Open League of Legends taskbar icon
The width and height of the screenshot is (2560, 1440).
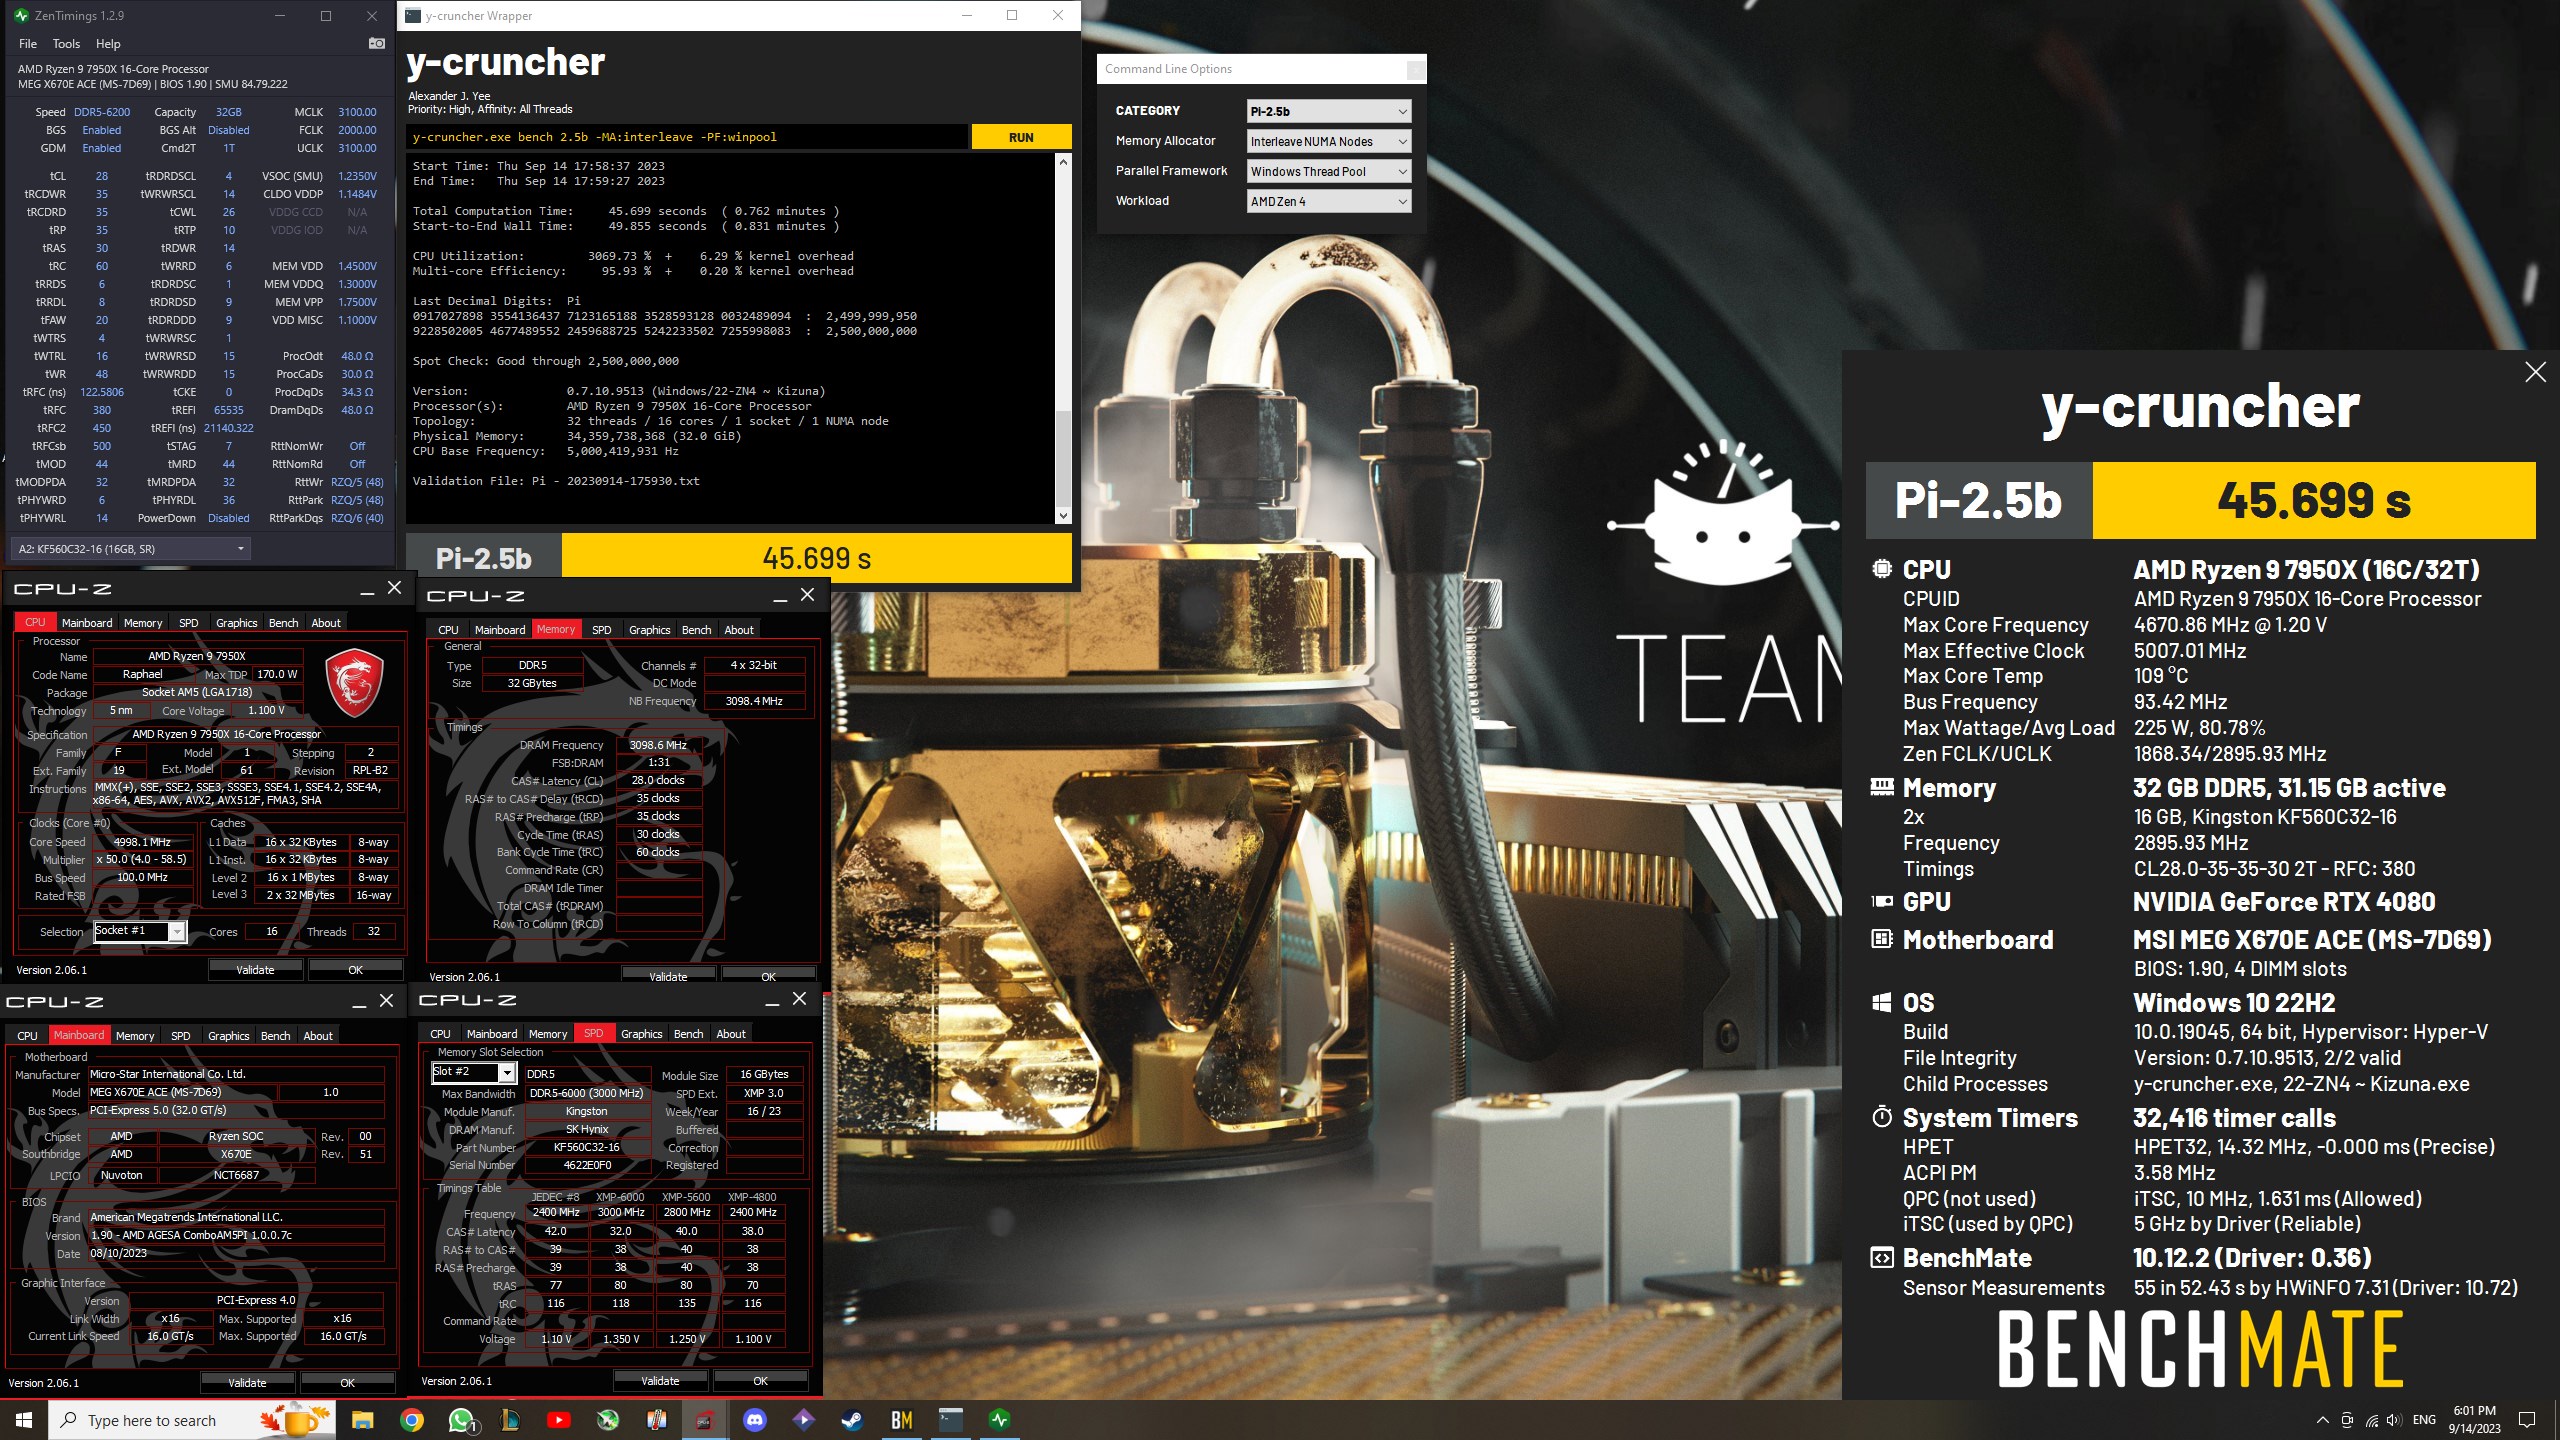pos(510,1420)
